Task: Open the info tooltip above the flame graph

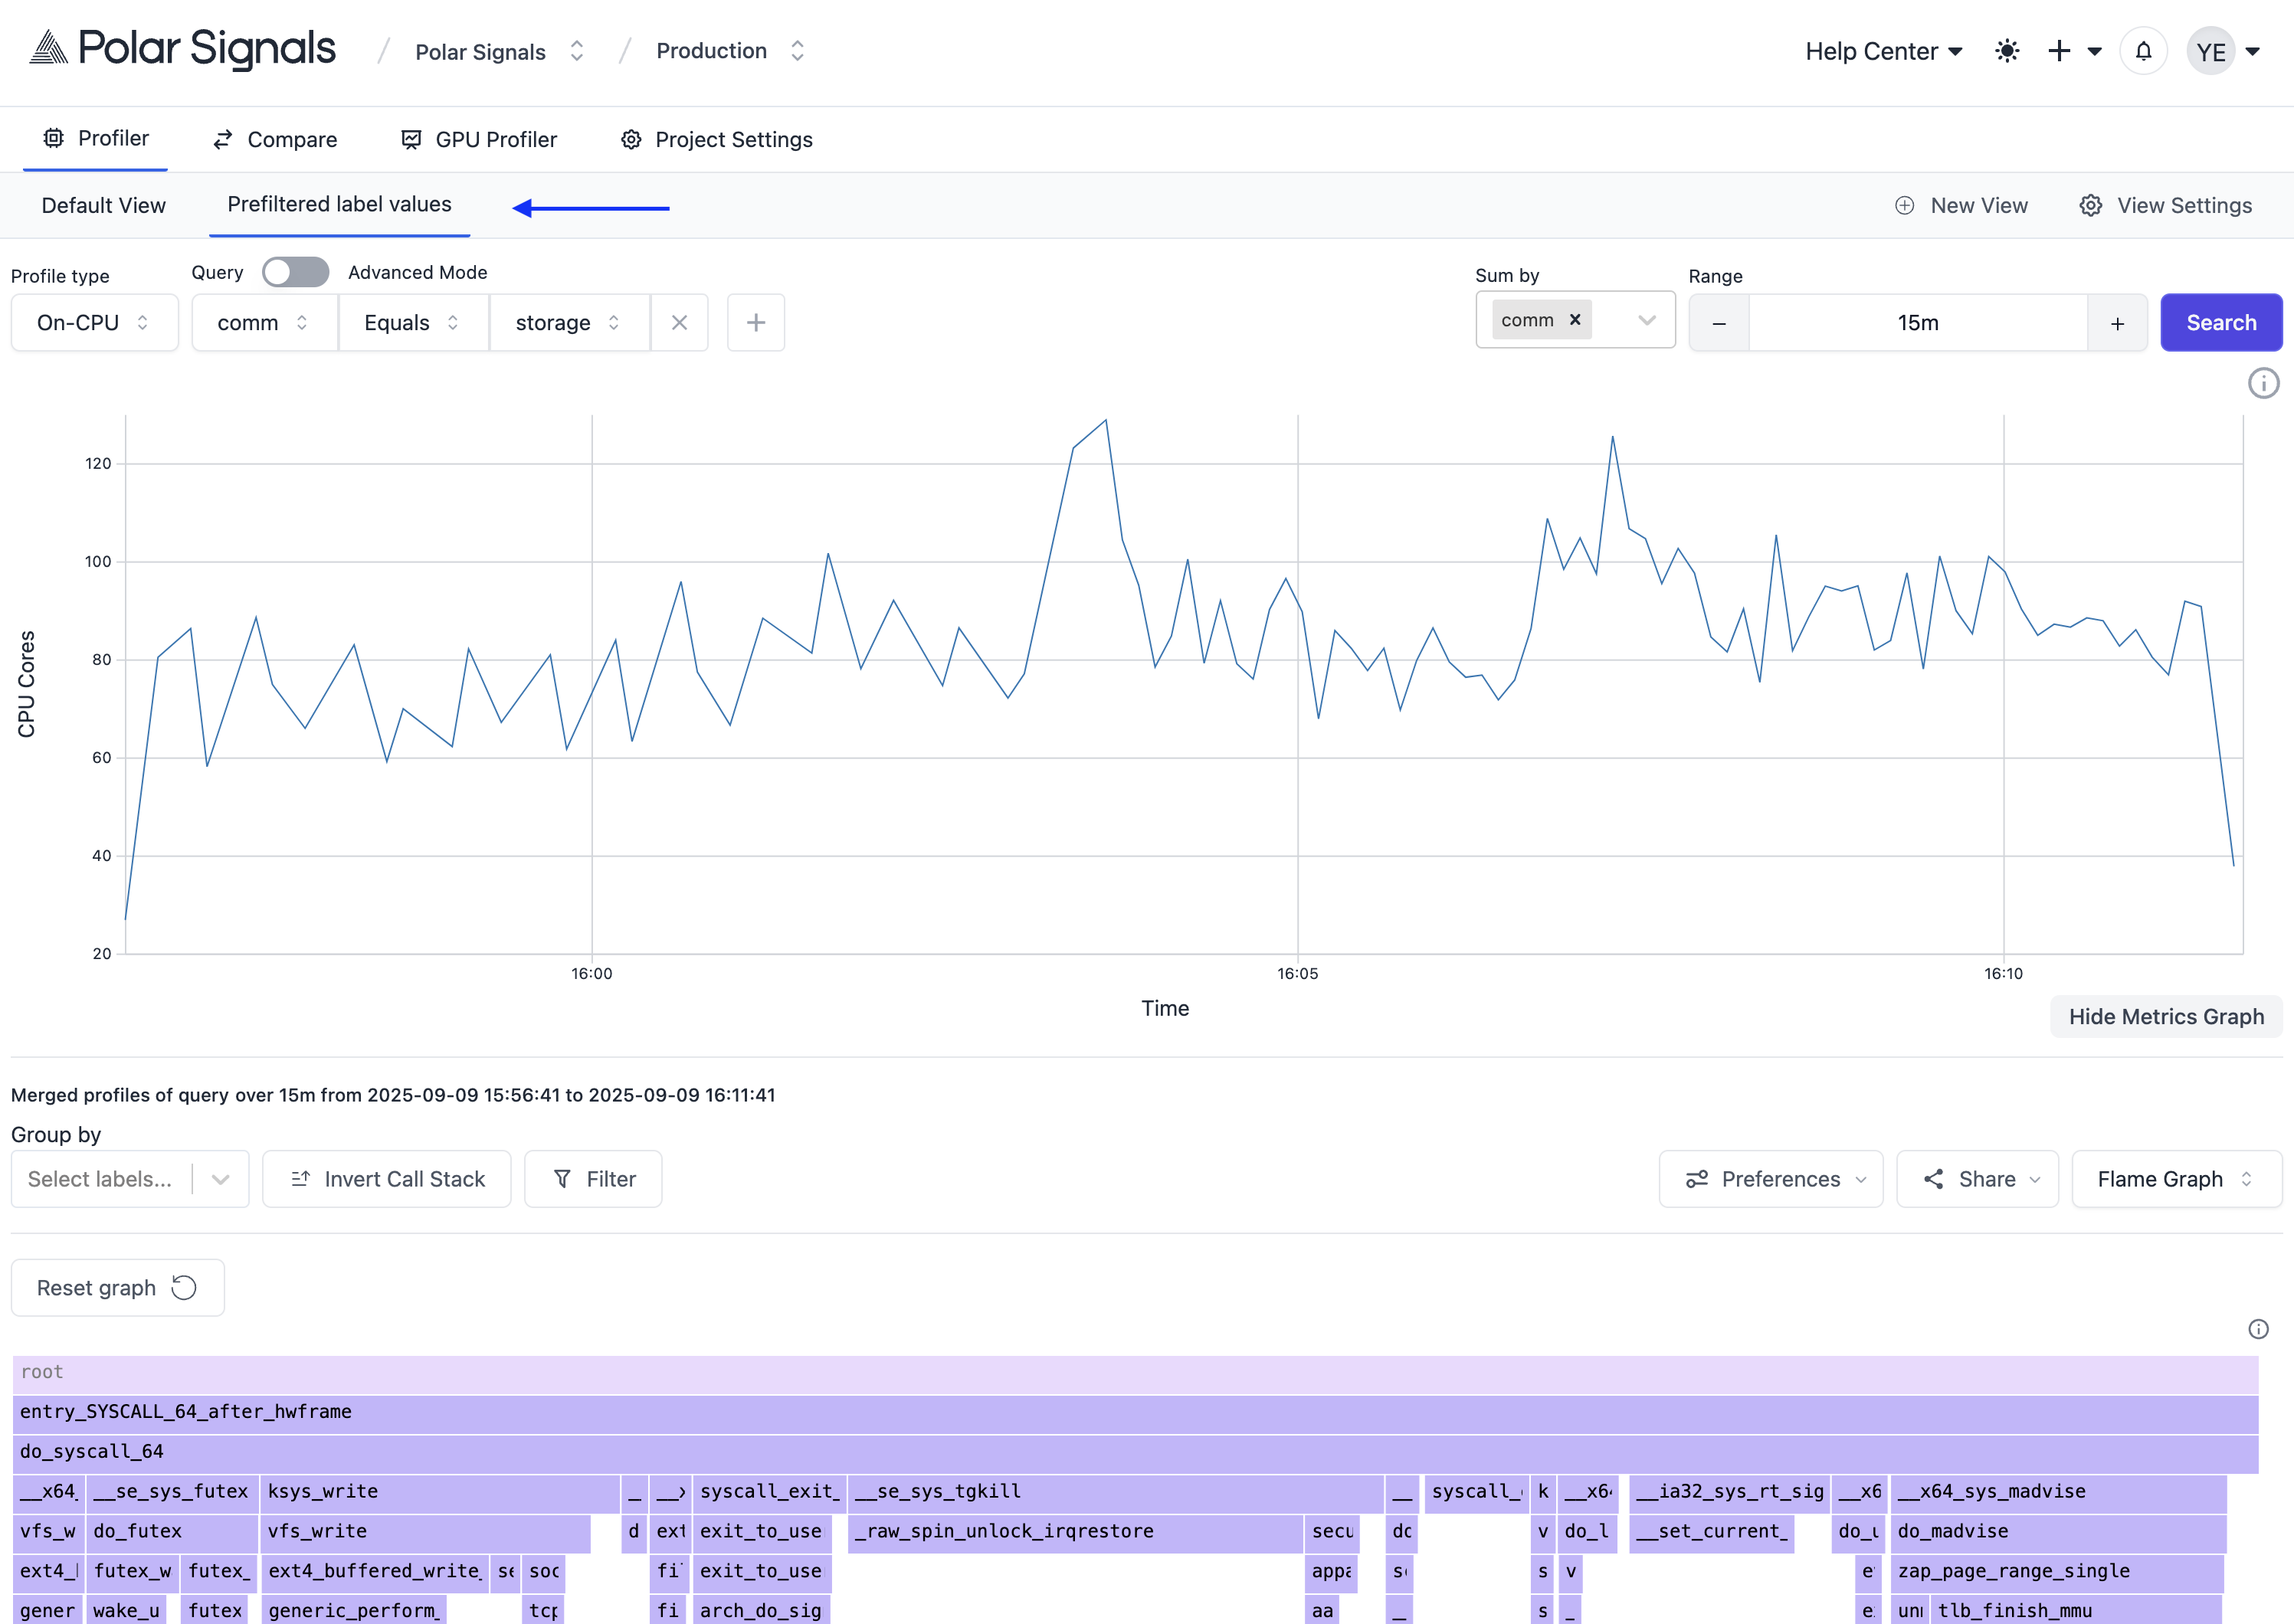Action: coord(2258,1329)
